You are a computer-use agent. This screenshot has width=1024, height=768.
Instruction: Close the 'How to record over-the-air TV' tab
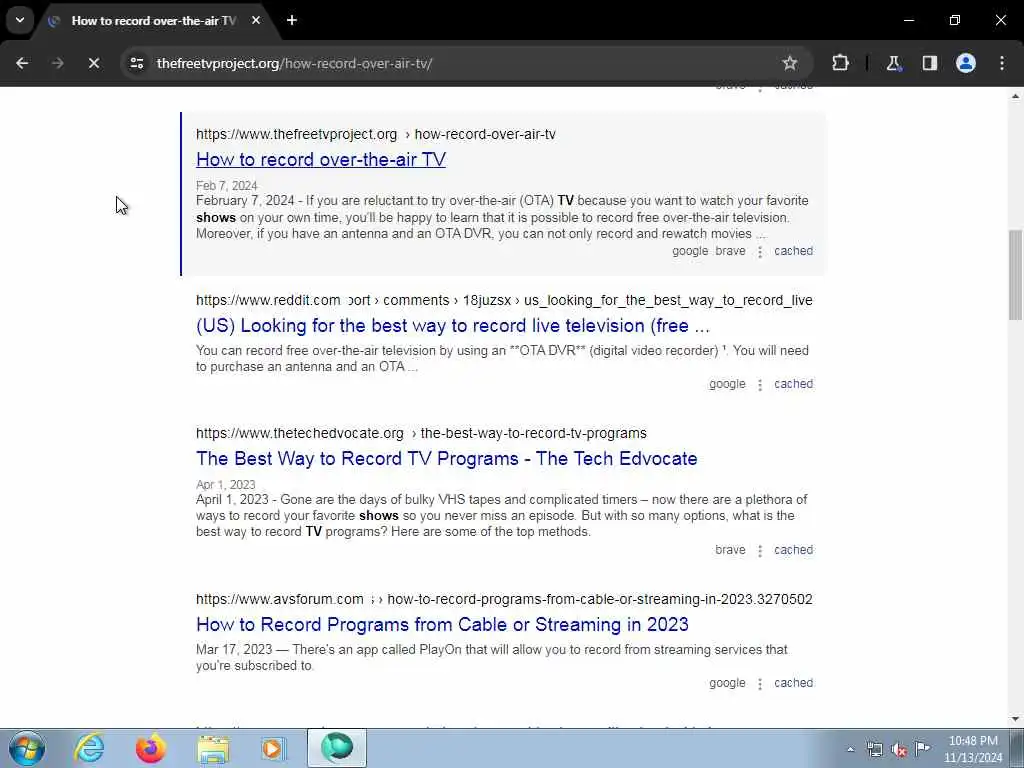tap(256, 20)
